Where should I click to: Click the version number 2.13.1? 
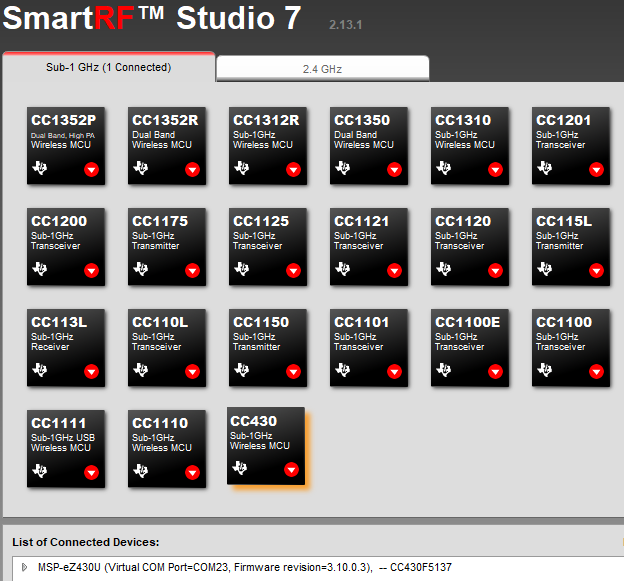coord(345,25)
